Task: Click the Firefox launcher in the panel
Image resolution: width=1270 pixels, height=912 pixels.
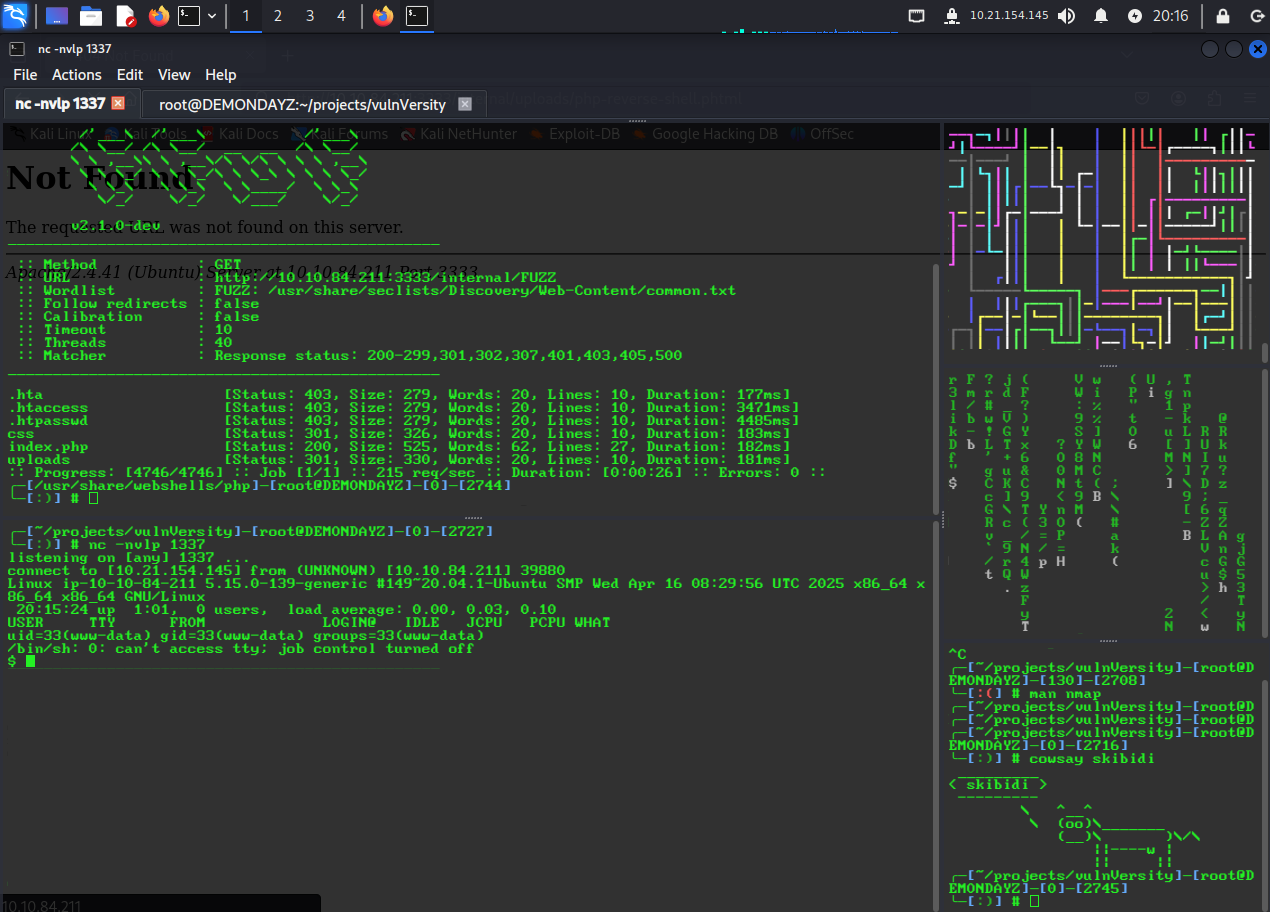Action: point(158,16)
